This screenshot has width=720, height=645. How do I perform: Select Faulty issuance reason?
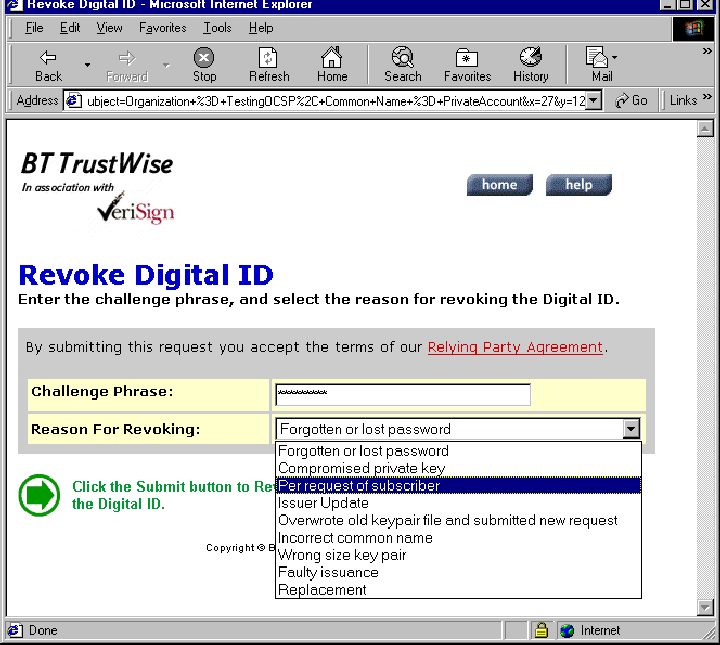(x=458, y=573)
